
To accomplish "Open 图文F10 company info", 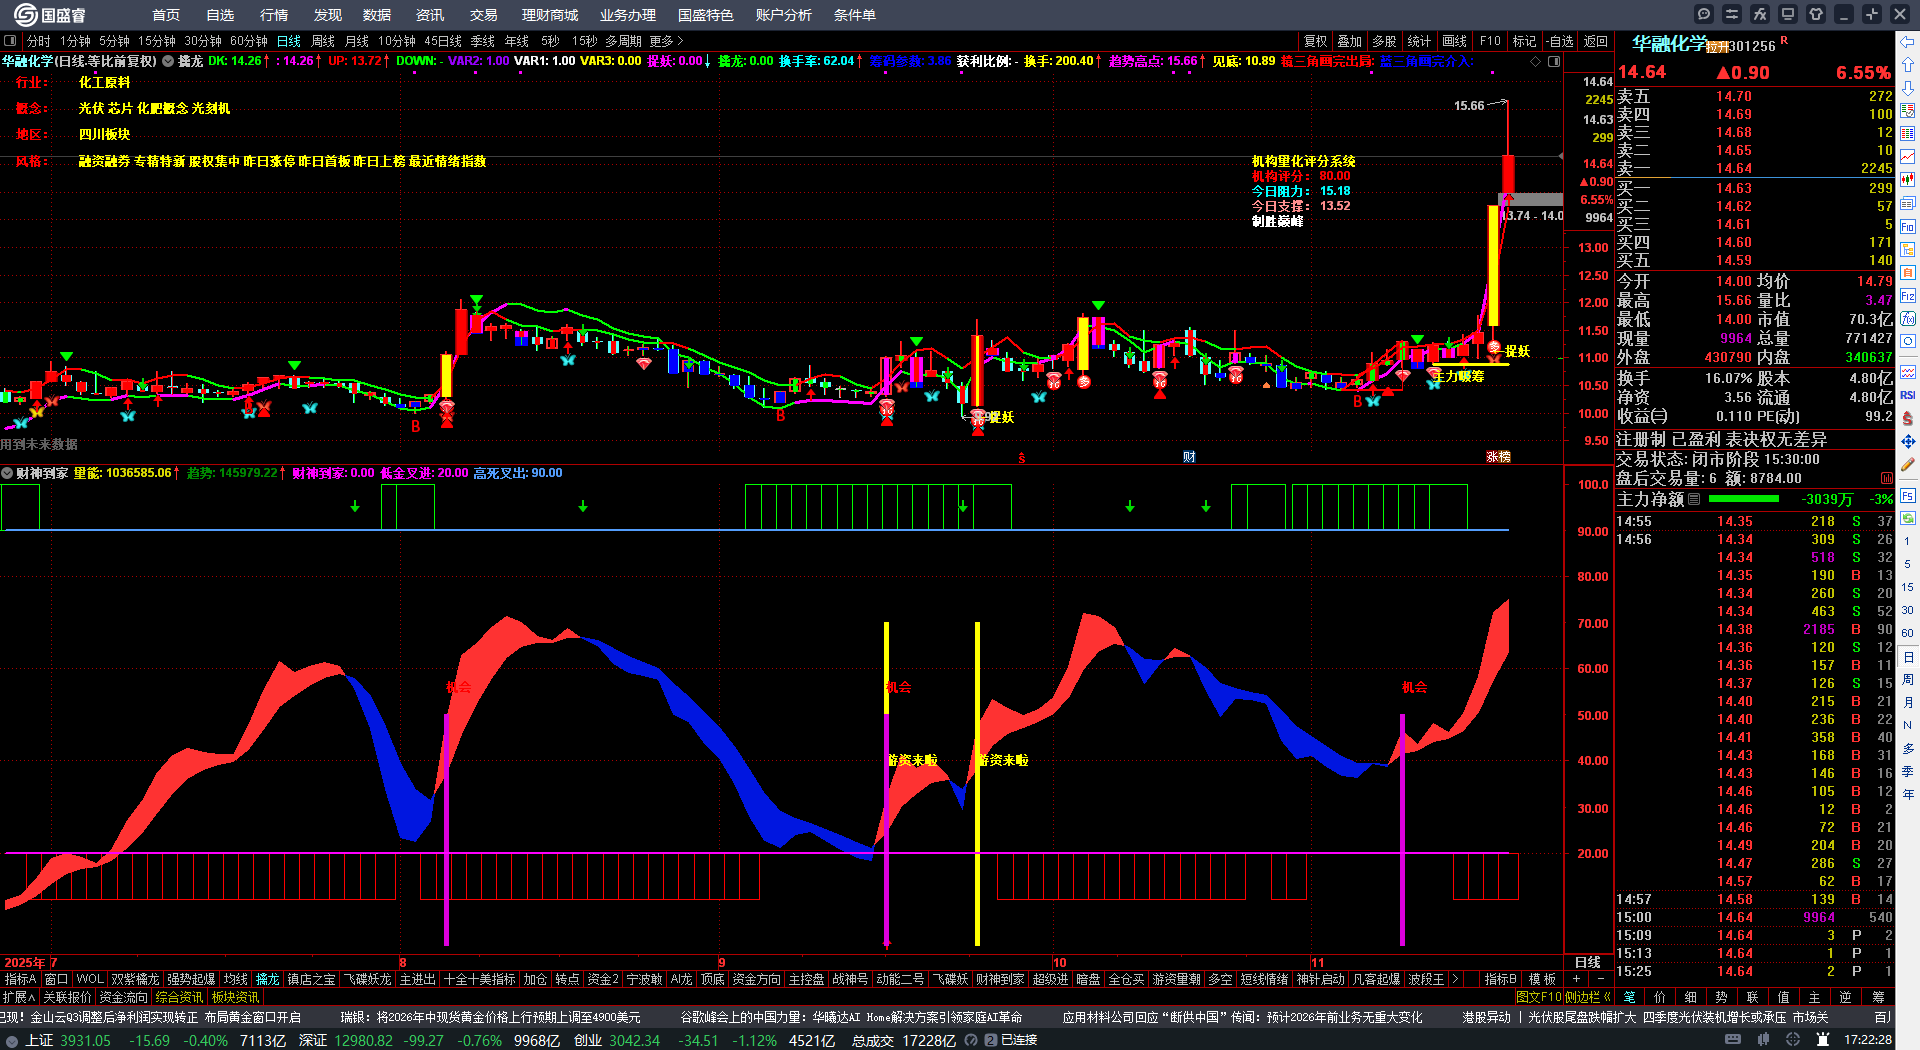I will point(1538,997).
